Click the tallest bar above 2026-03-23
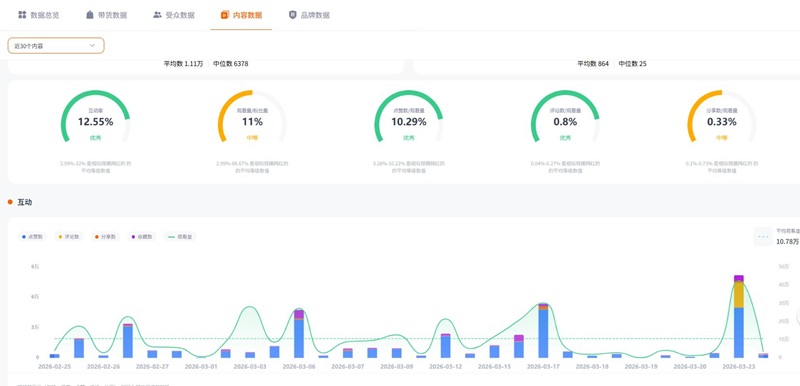This screenshot has width=800, height=386. (739, 316)
